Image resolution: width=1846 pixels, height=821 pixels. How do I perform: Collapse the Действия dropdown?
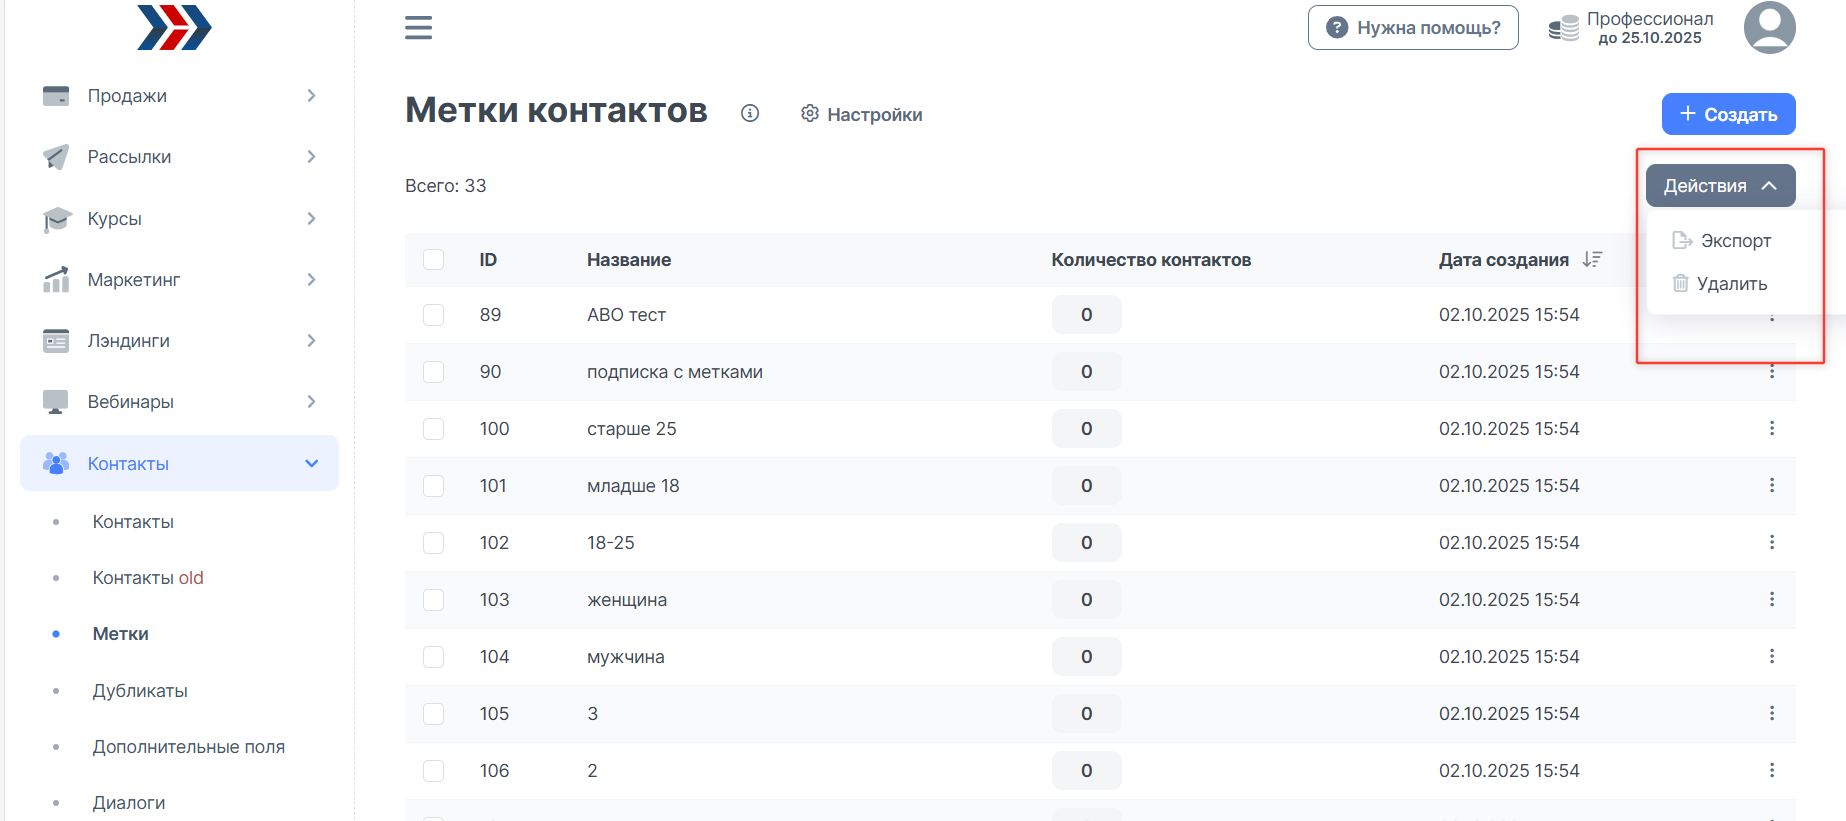click(x=1720, y=186)
